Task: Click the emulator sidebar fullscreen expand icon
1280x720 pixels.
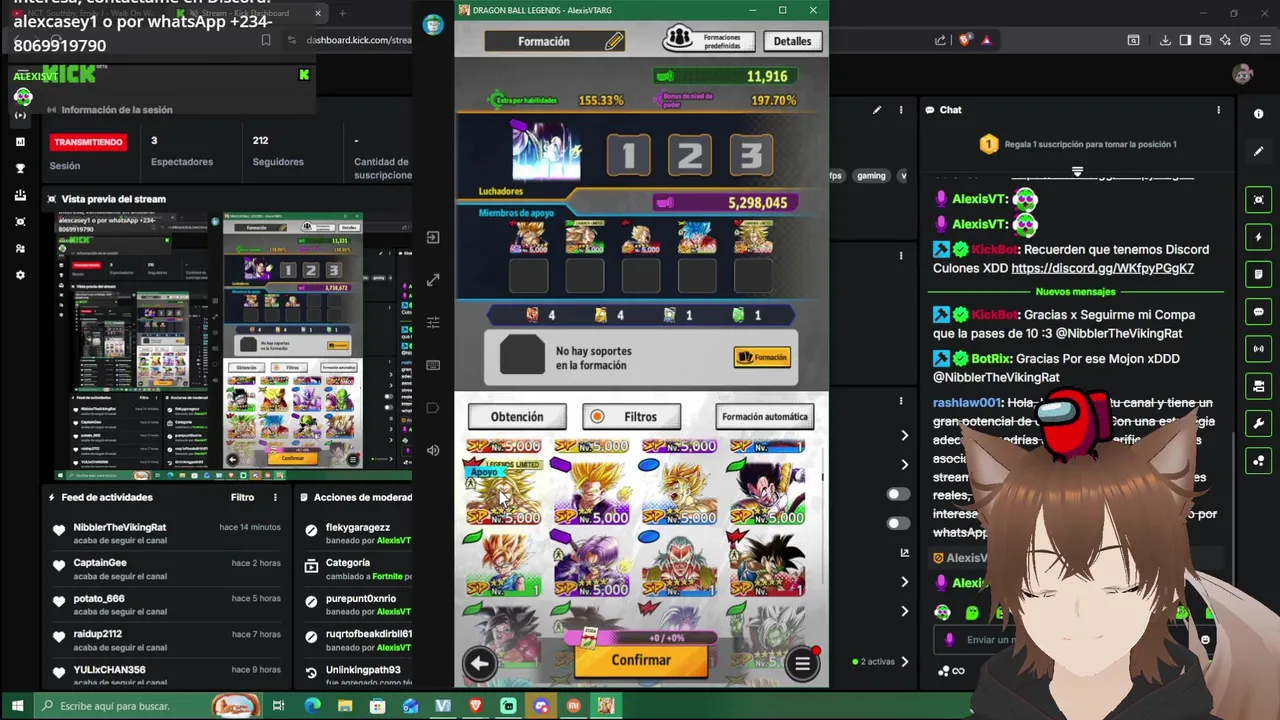Action: click(433, 281)
